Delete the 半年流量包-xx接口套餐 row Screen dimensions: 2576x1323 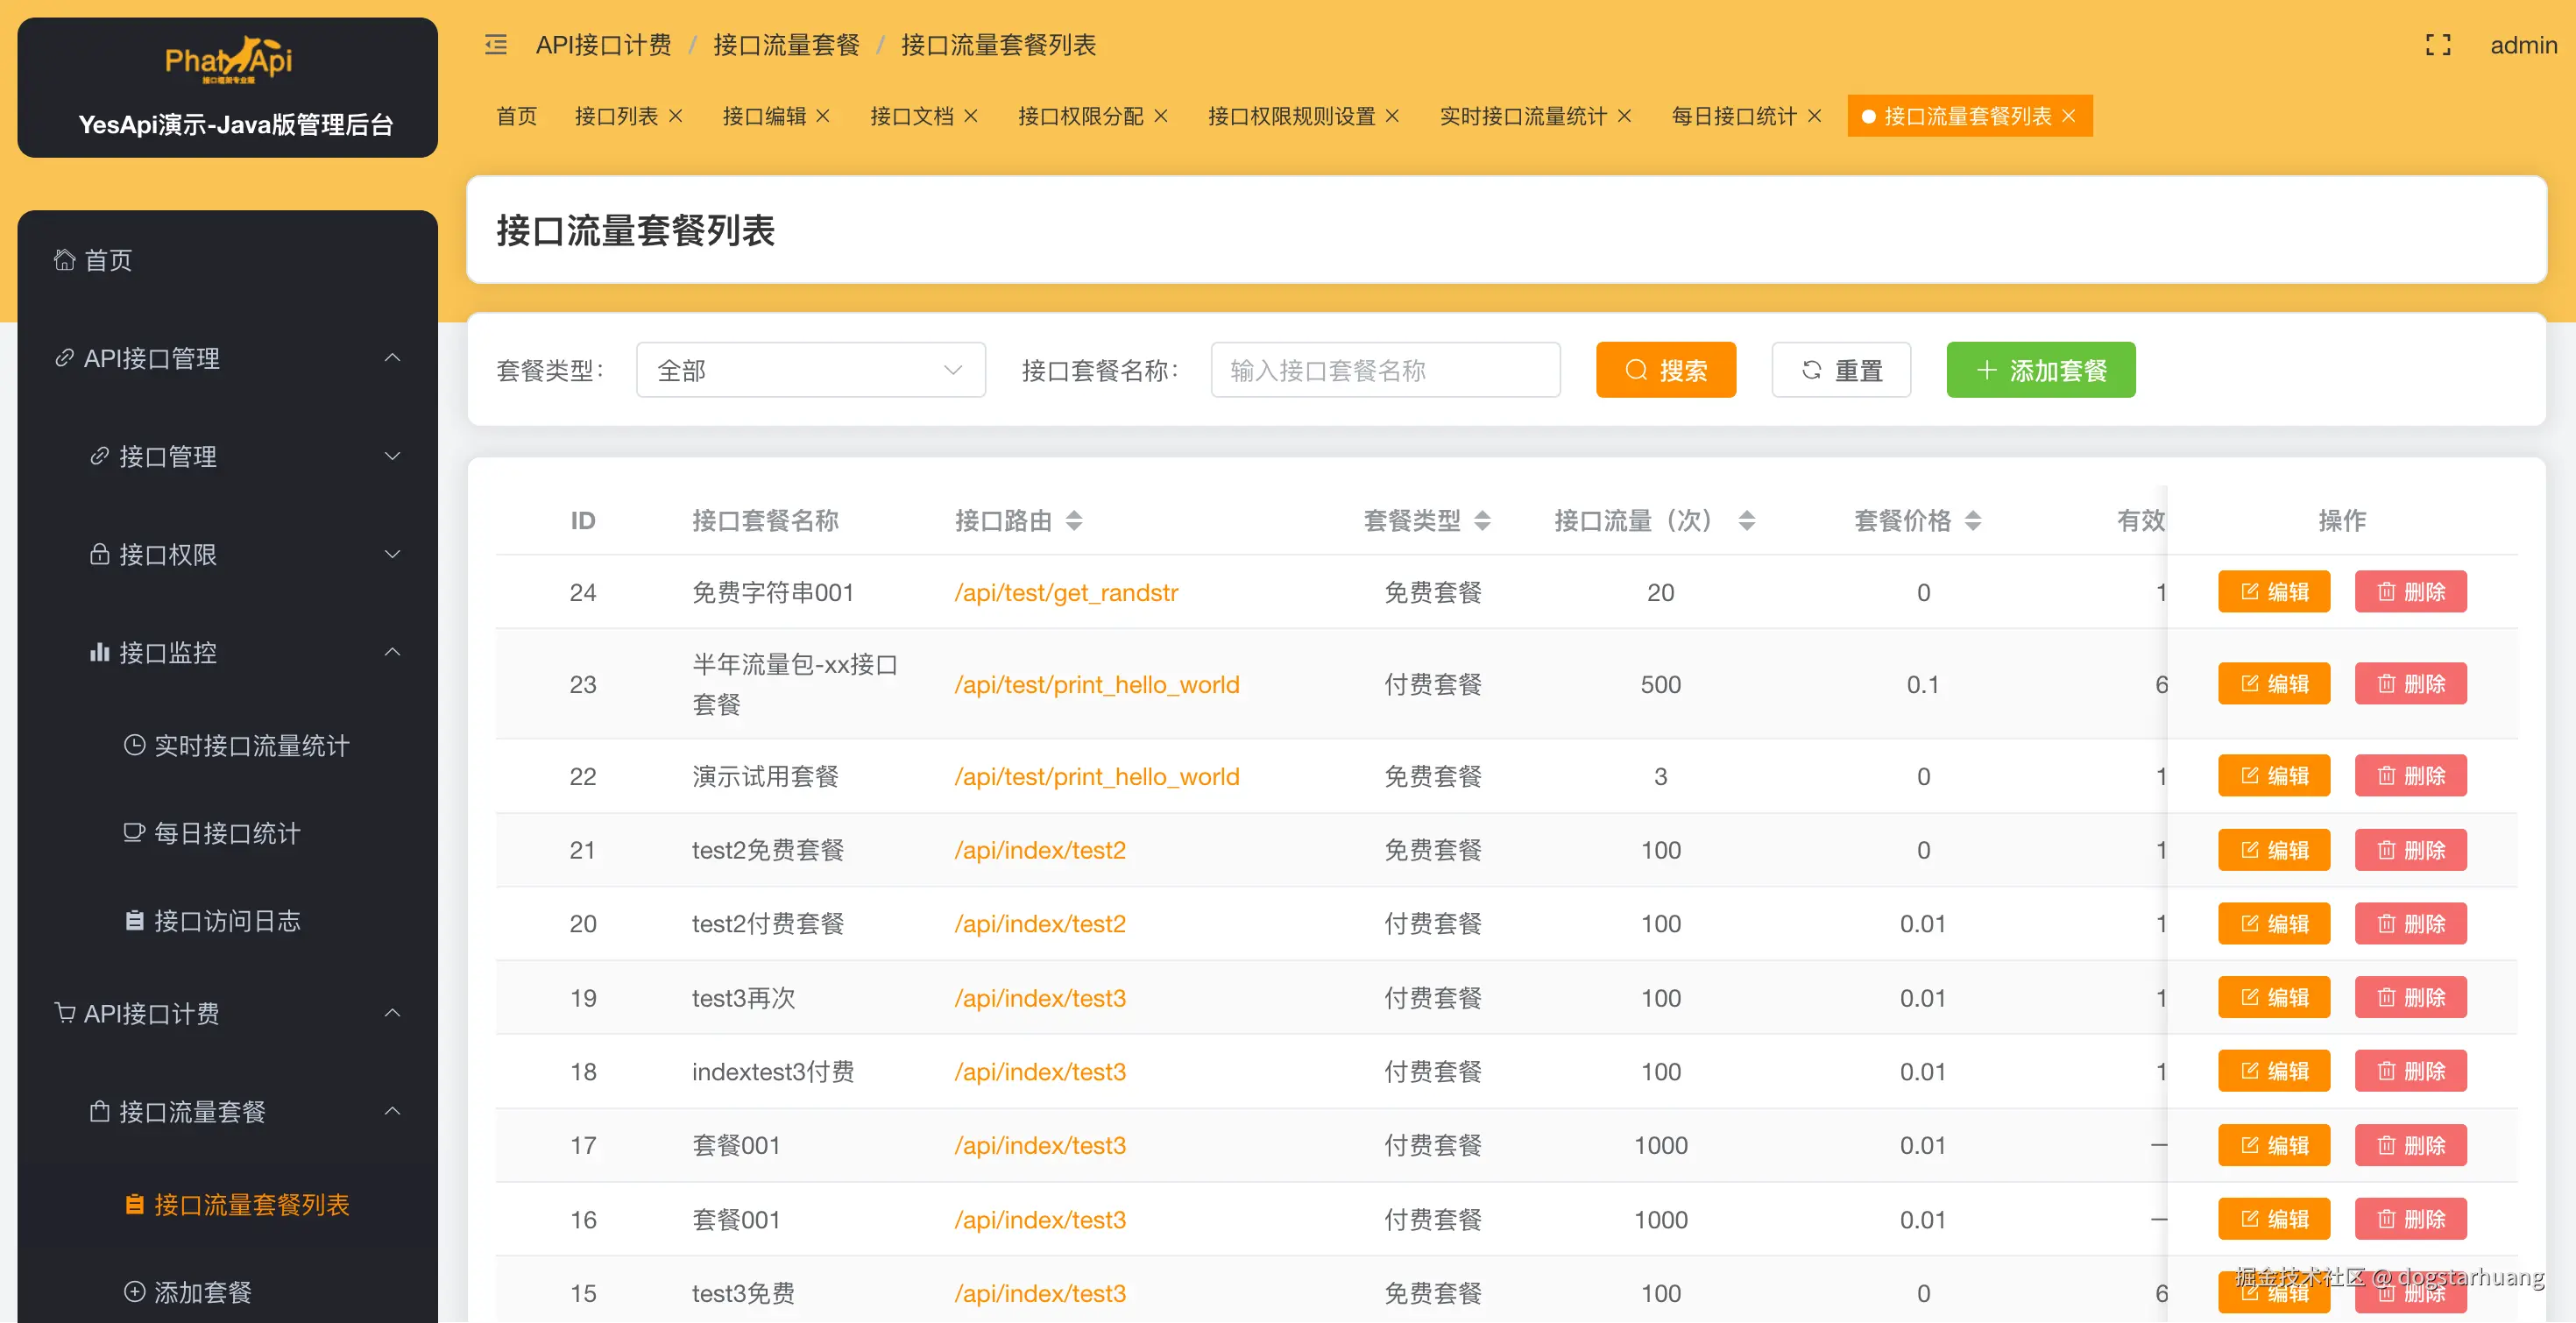tap(2410, 684)
